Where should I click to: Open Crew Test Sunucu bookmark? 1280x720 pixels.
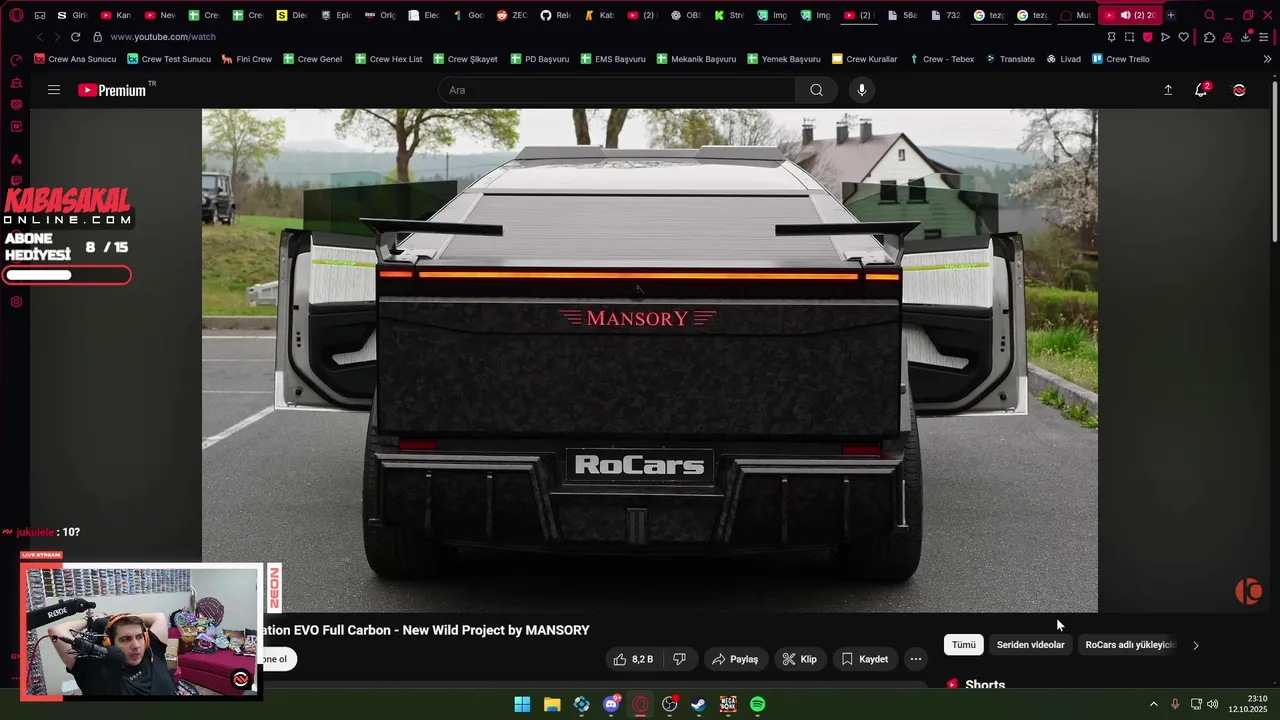169,59
